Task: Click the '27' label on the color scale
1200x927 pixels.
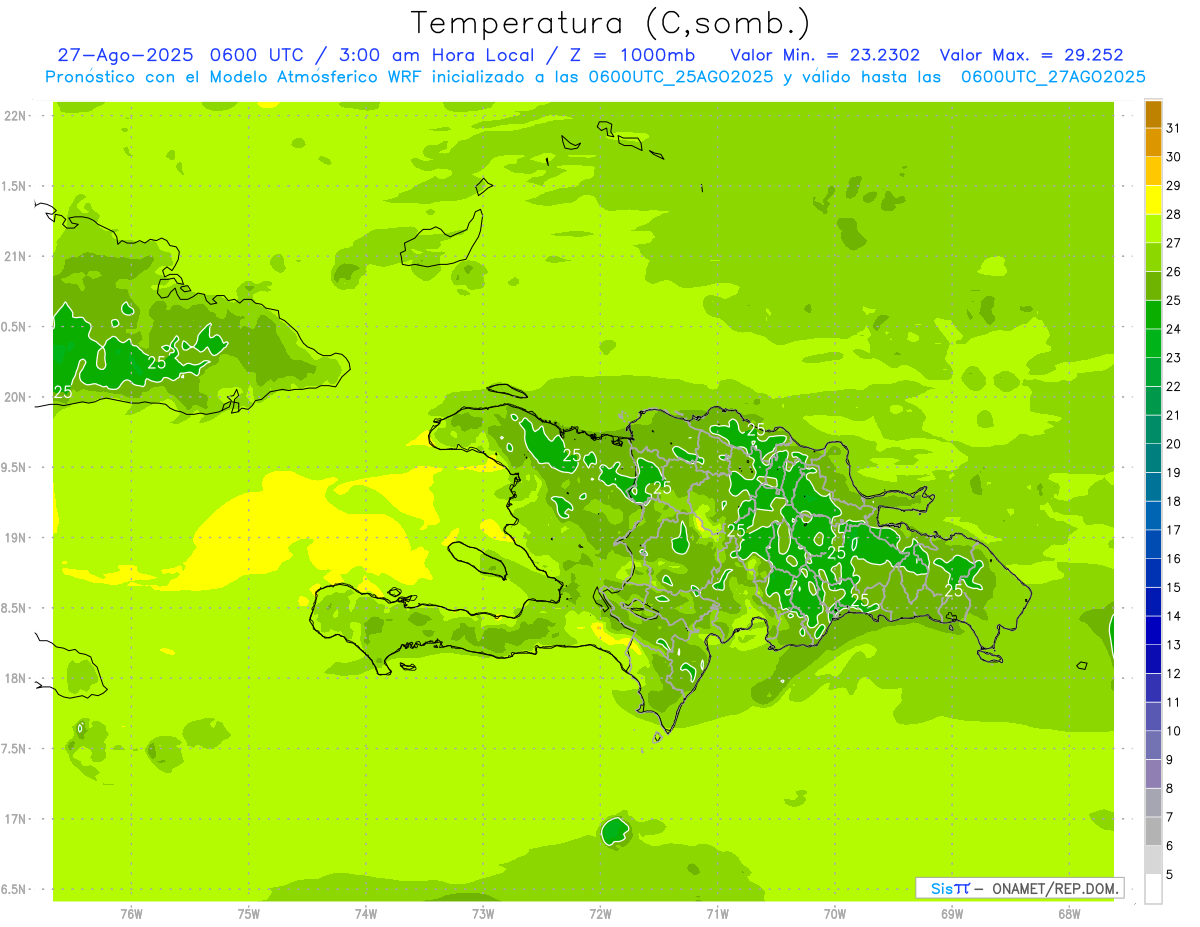Action: [x=1174, y=243]
